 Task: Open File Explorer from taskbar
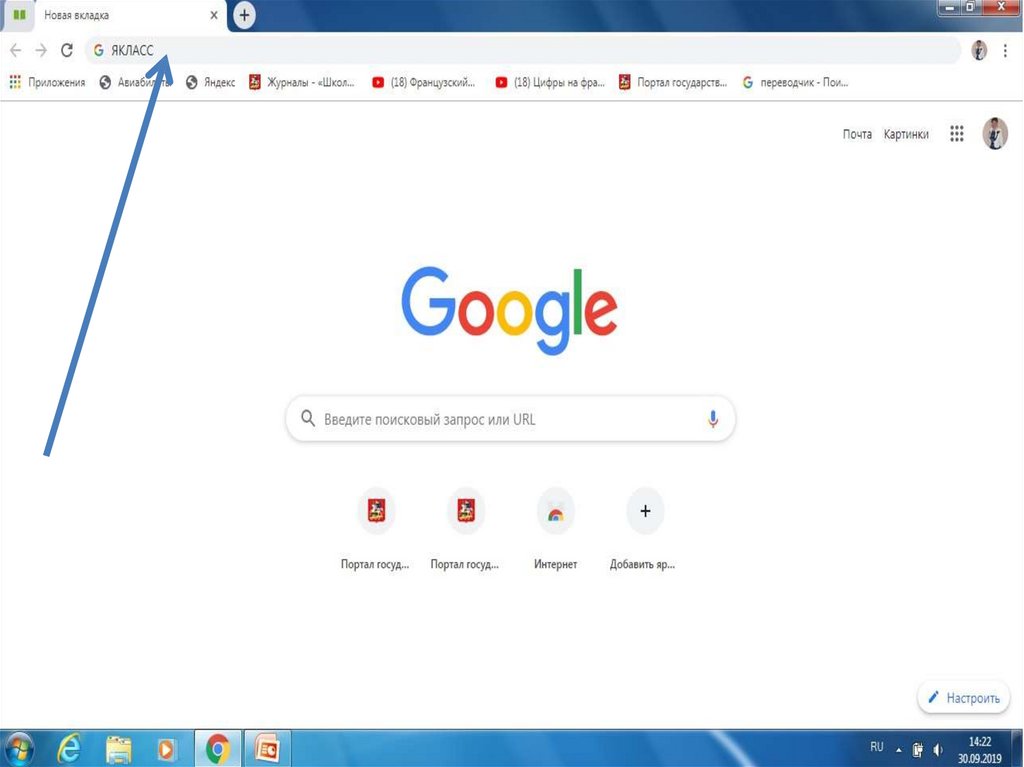(118, 749)
